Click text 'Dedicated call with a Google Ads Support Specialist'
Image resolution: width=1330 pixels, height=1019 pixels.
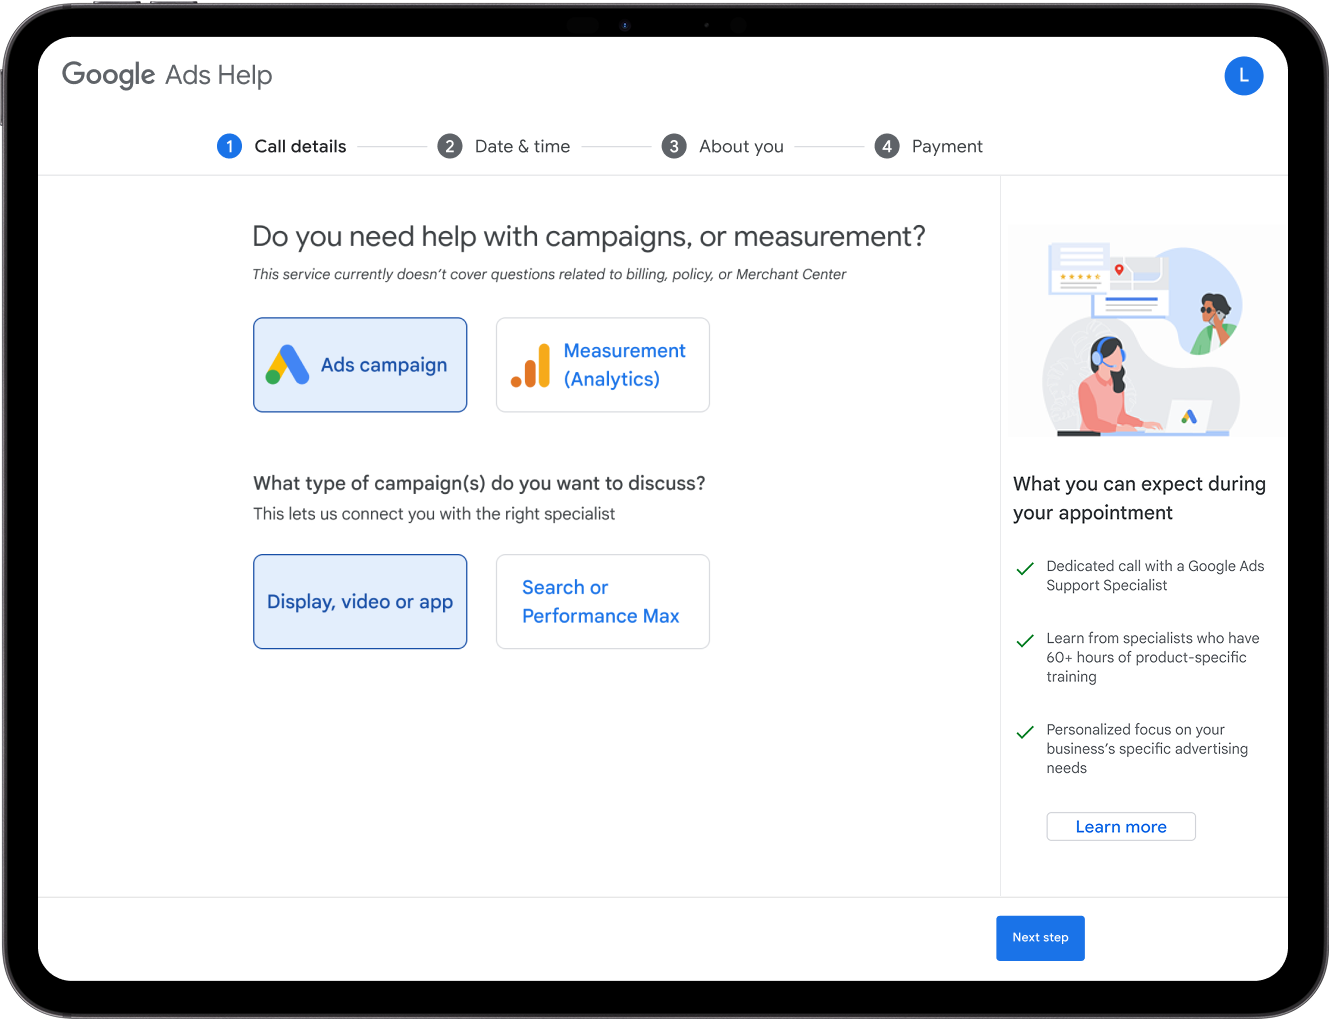[1155, 576]
